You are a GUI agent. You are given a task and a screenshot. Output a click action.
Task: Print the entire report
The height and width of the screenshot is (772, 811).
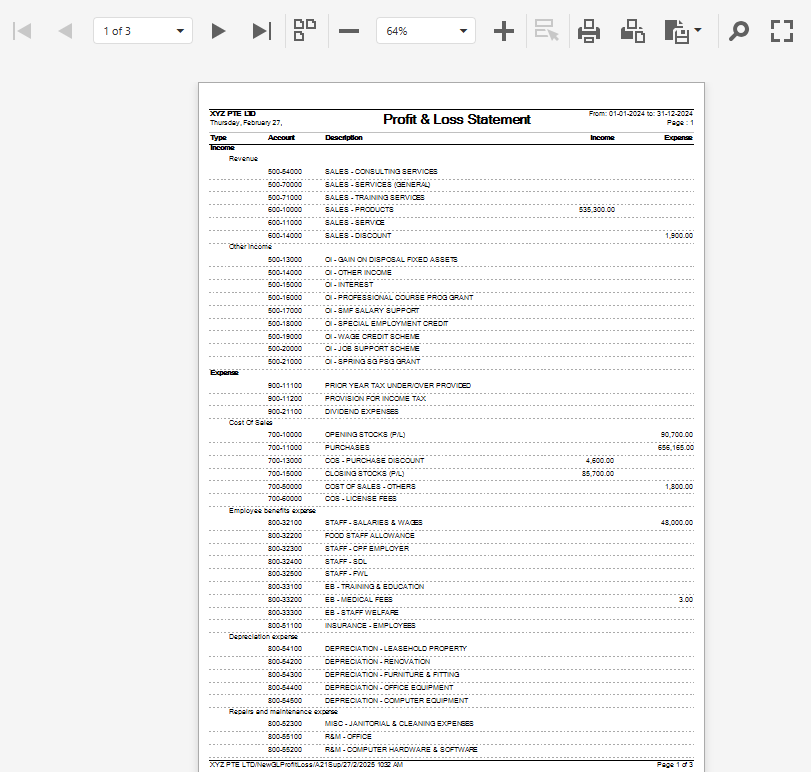589,31
